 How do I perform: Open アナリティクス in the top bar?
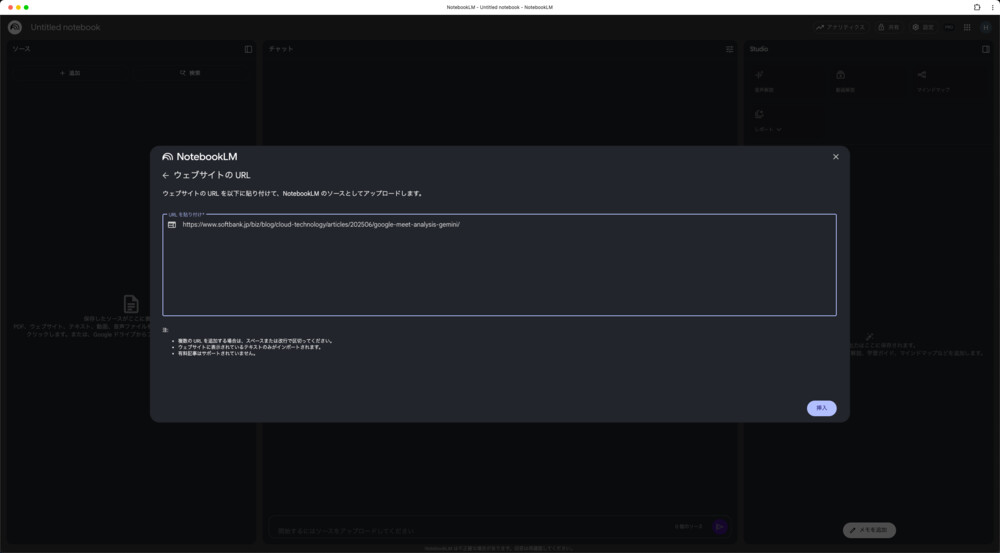(x=840, y=27)
